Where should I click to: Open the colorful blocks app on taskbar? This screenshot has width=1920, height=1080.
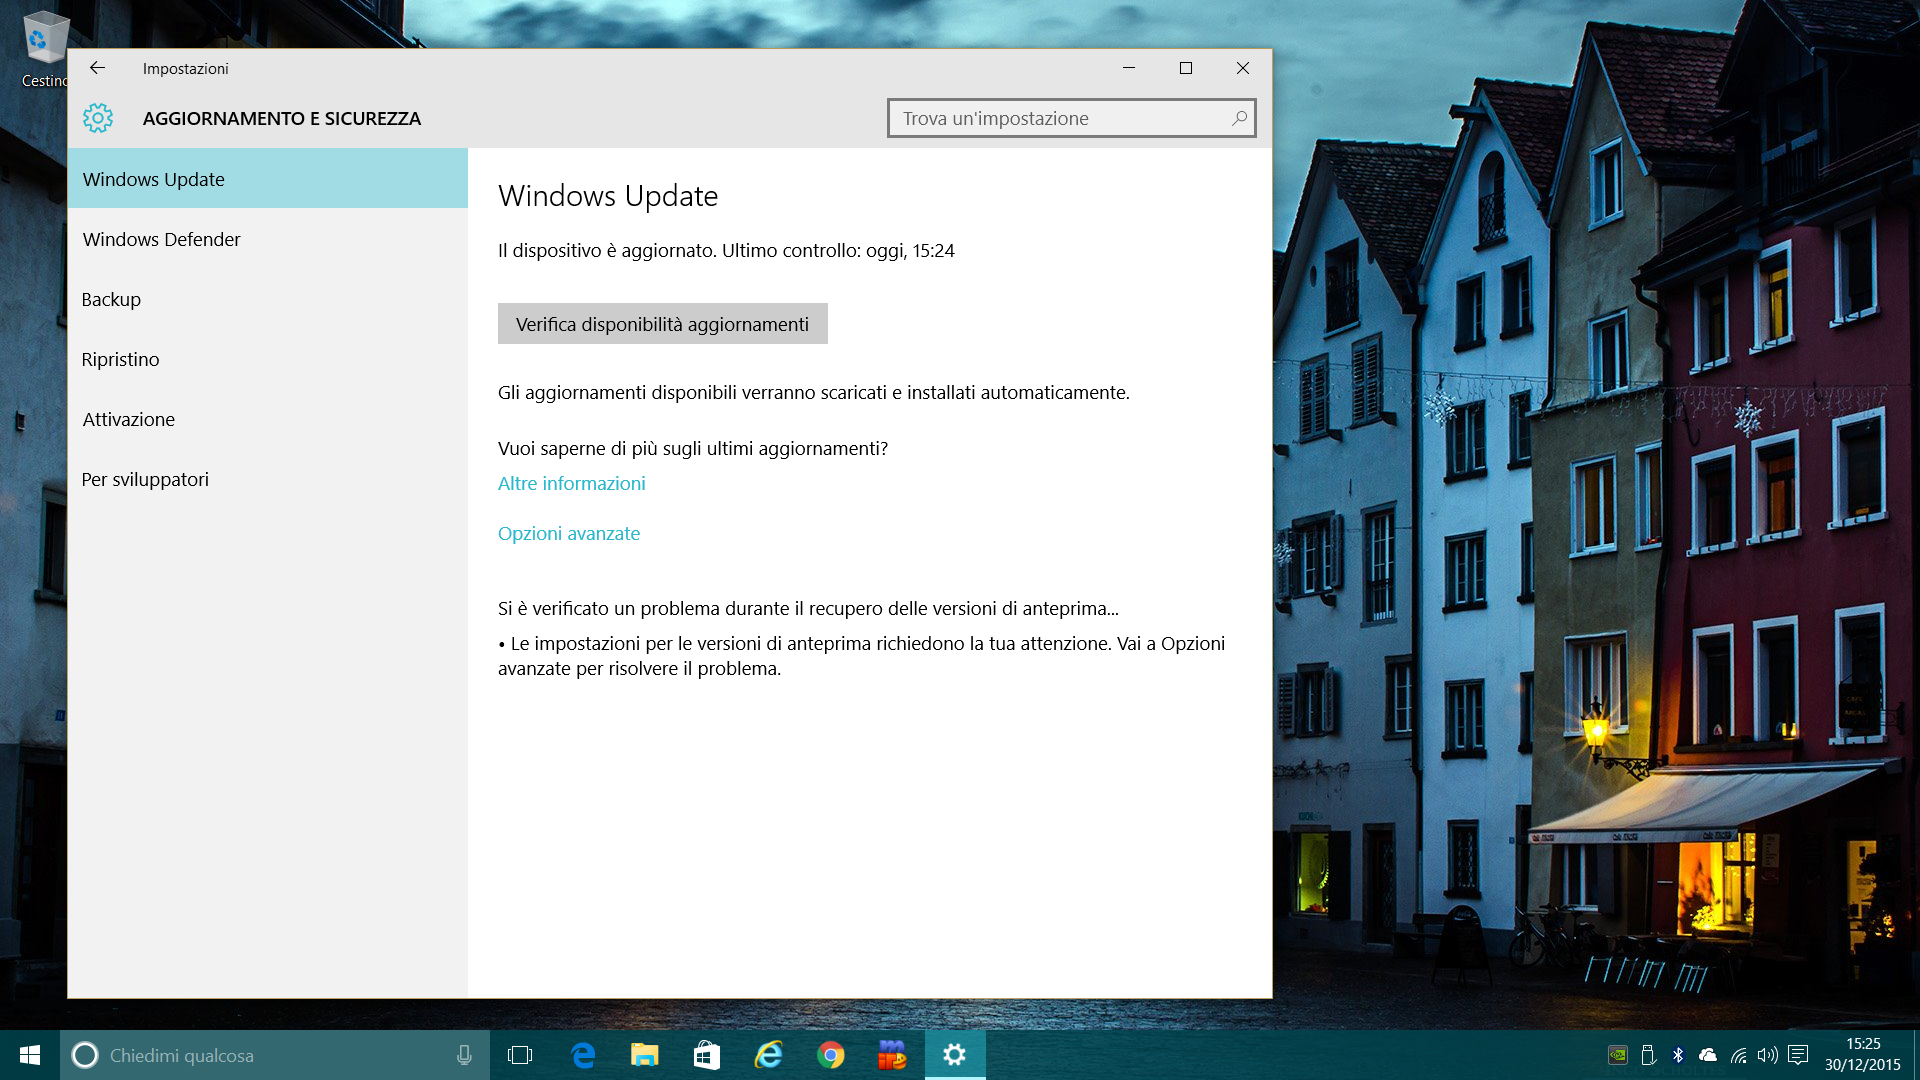click(x=892, y=1055)
